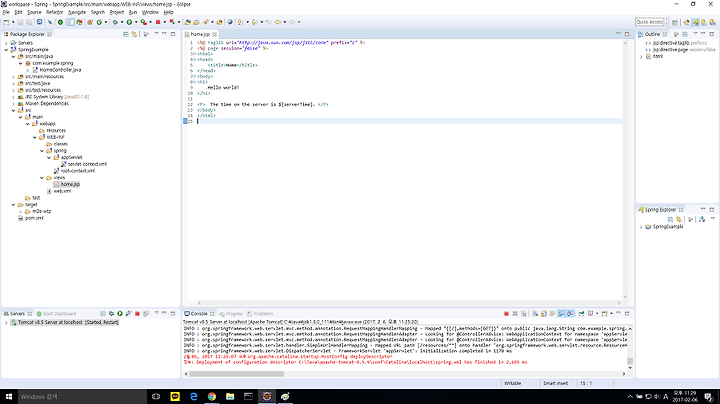This screenshot has height=404, width=720.
Task: Switch to the Spring perspective icon
Action: 695,22
